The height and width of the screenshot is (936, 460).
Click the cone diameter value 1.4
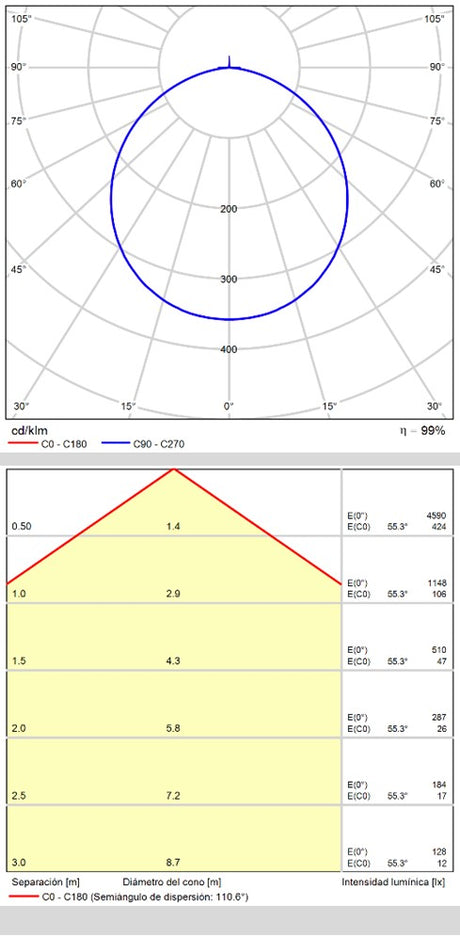click(173, 526)
